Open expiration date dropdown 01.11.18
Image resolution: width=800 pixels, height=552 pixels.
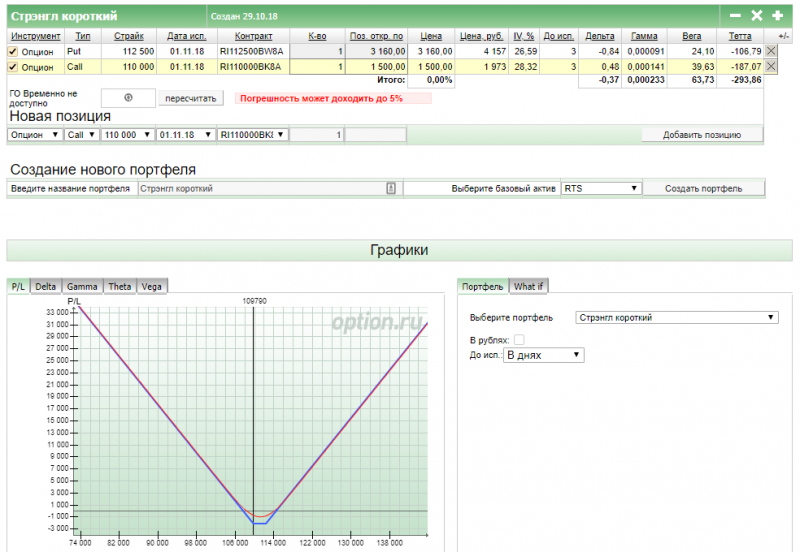(x=185, y=135)
